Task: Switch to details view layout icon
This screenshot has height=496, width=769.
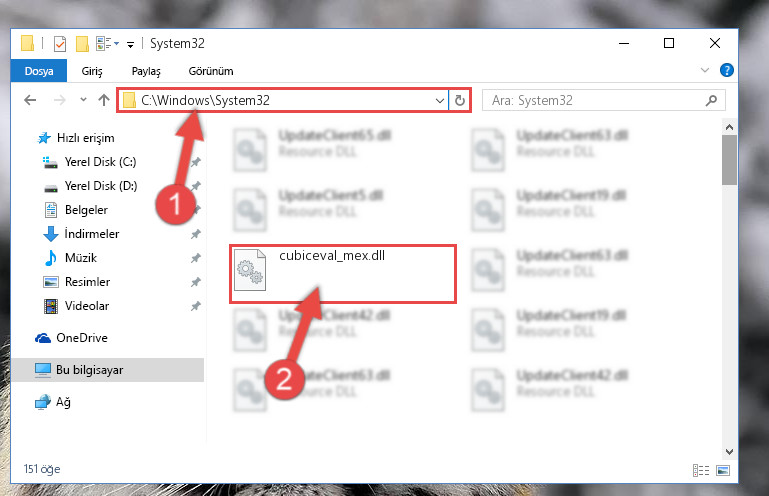Action: coord(701,470)
